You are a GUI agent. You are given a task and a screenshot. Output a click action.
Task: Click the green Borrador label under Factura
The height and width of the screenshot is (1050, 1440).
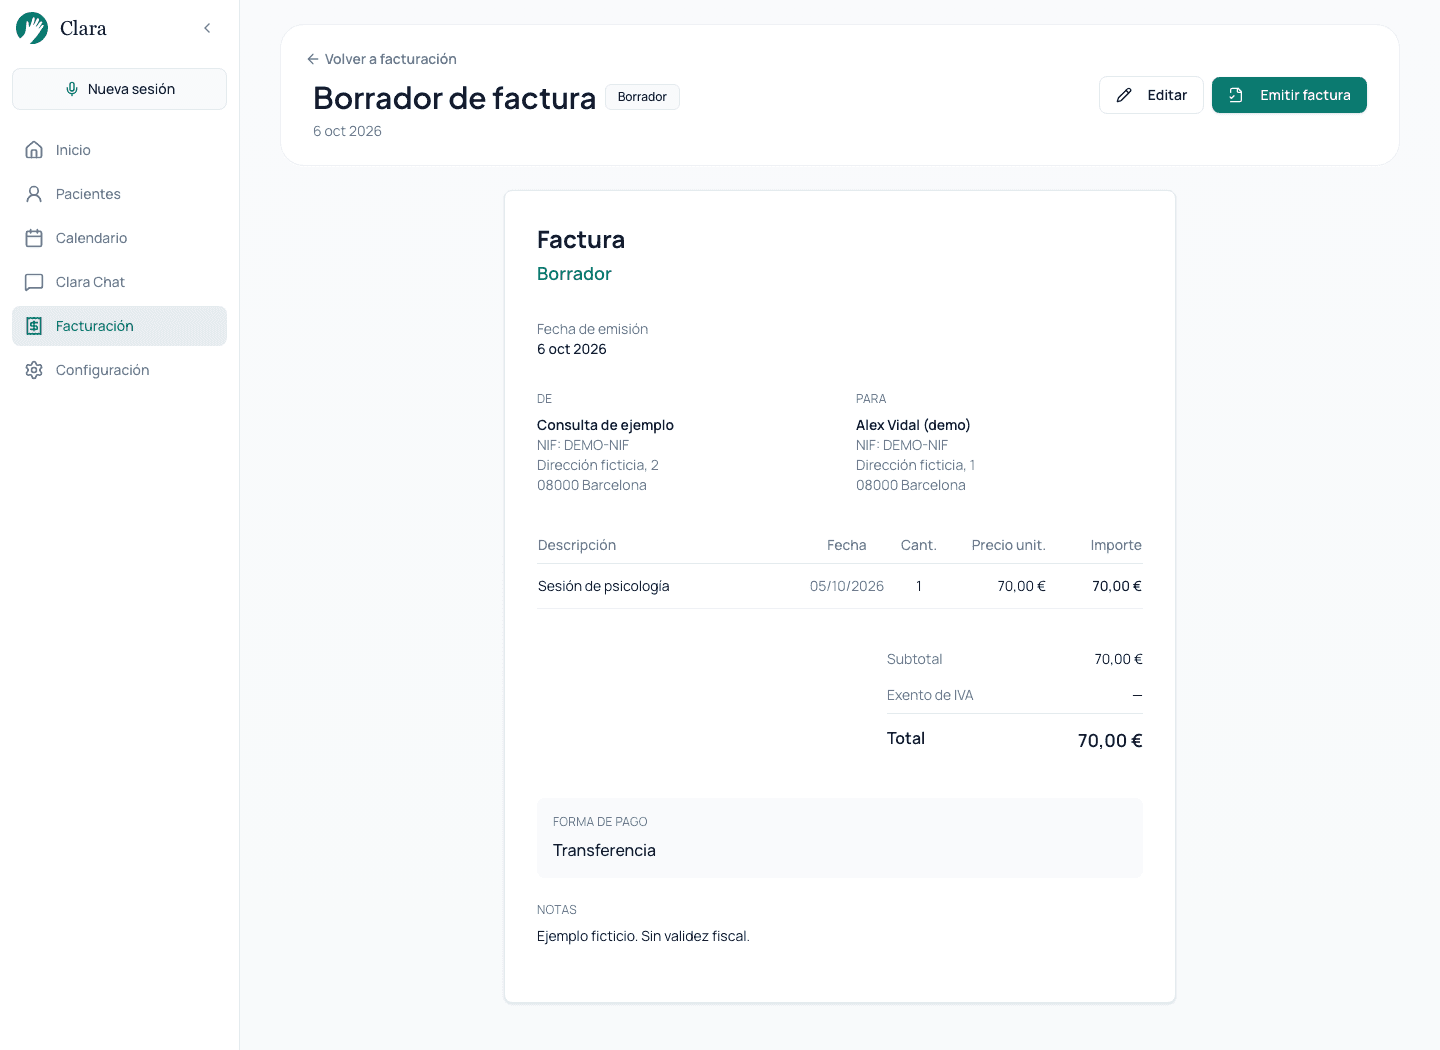[574, 274]
